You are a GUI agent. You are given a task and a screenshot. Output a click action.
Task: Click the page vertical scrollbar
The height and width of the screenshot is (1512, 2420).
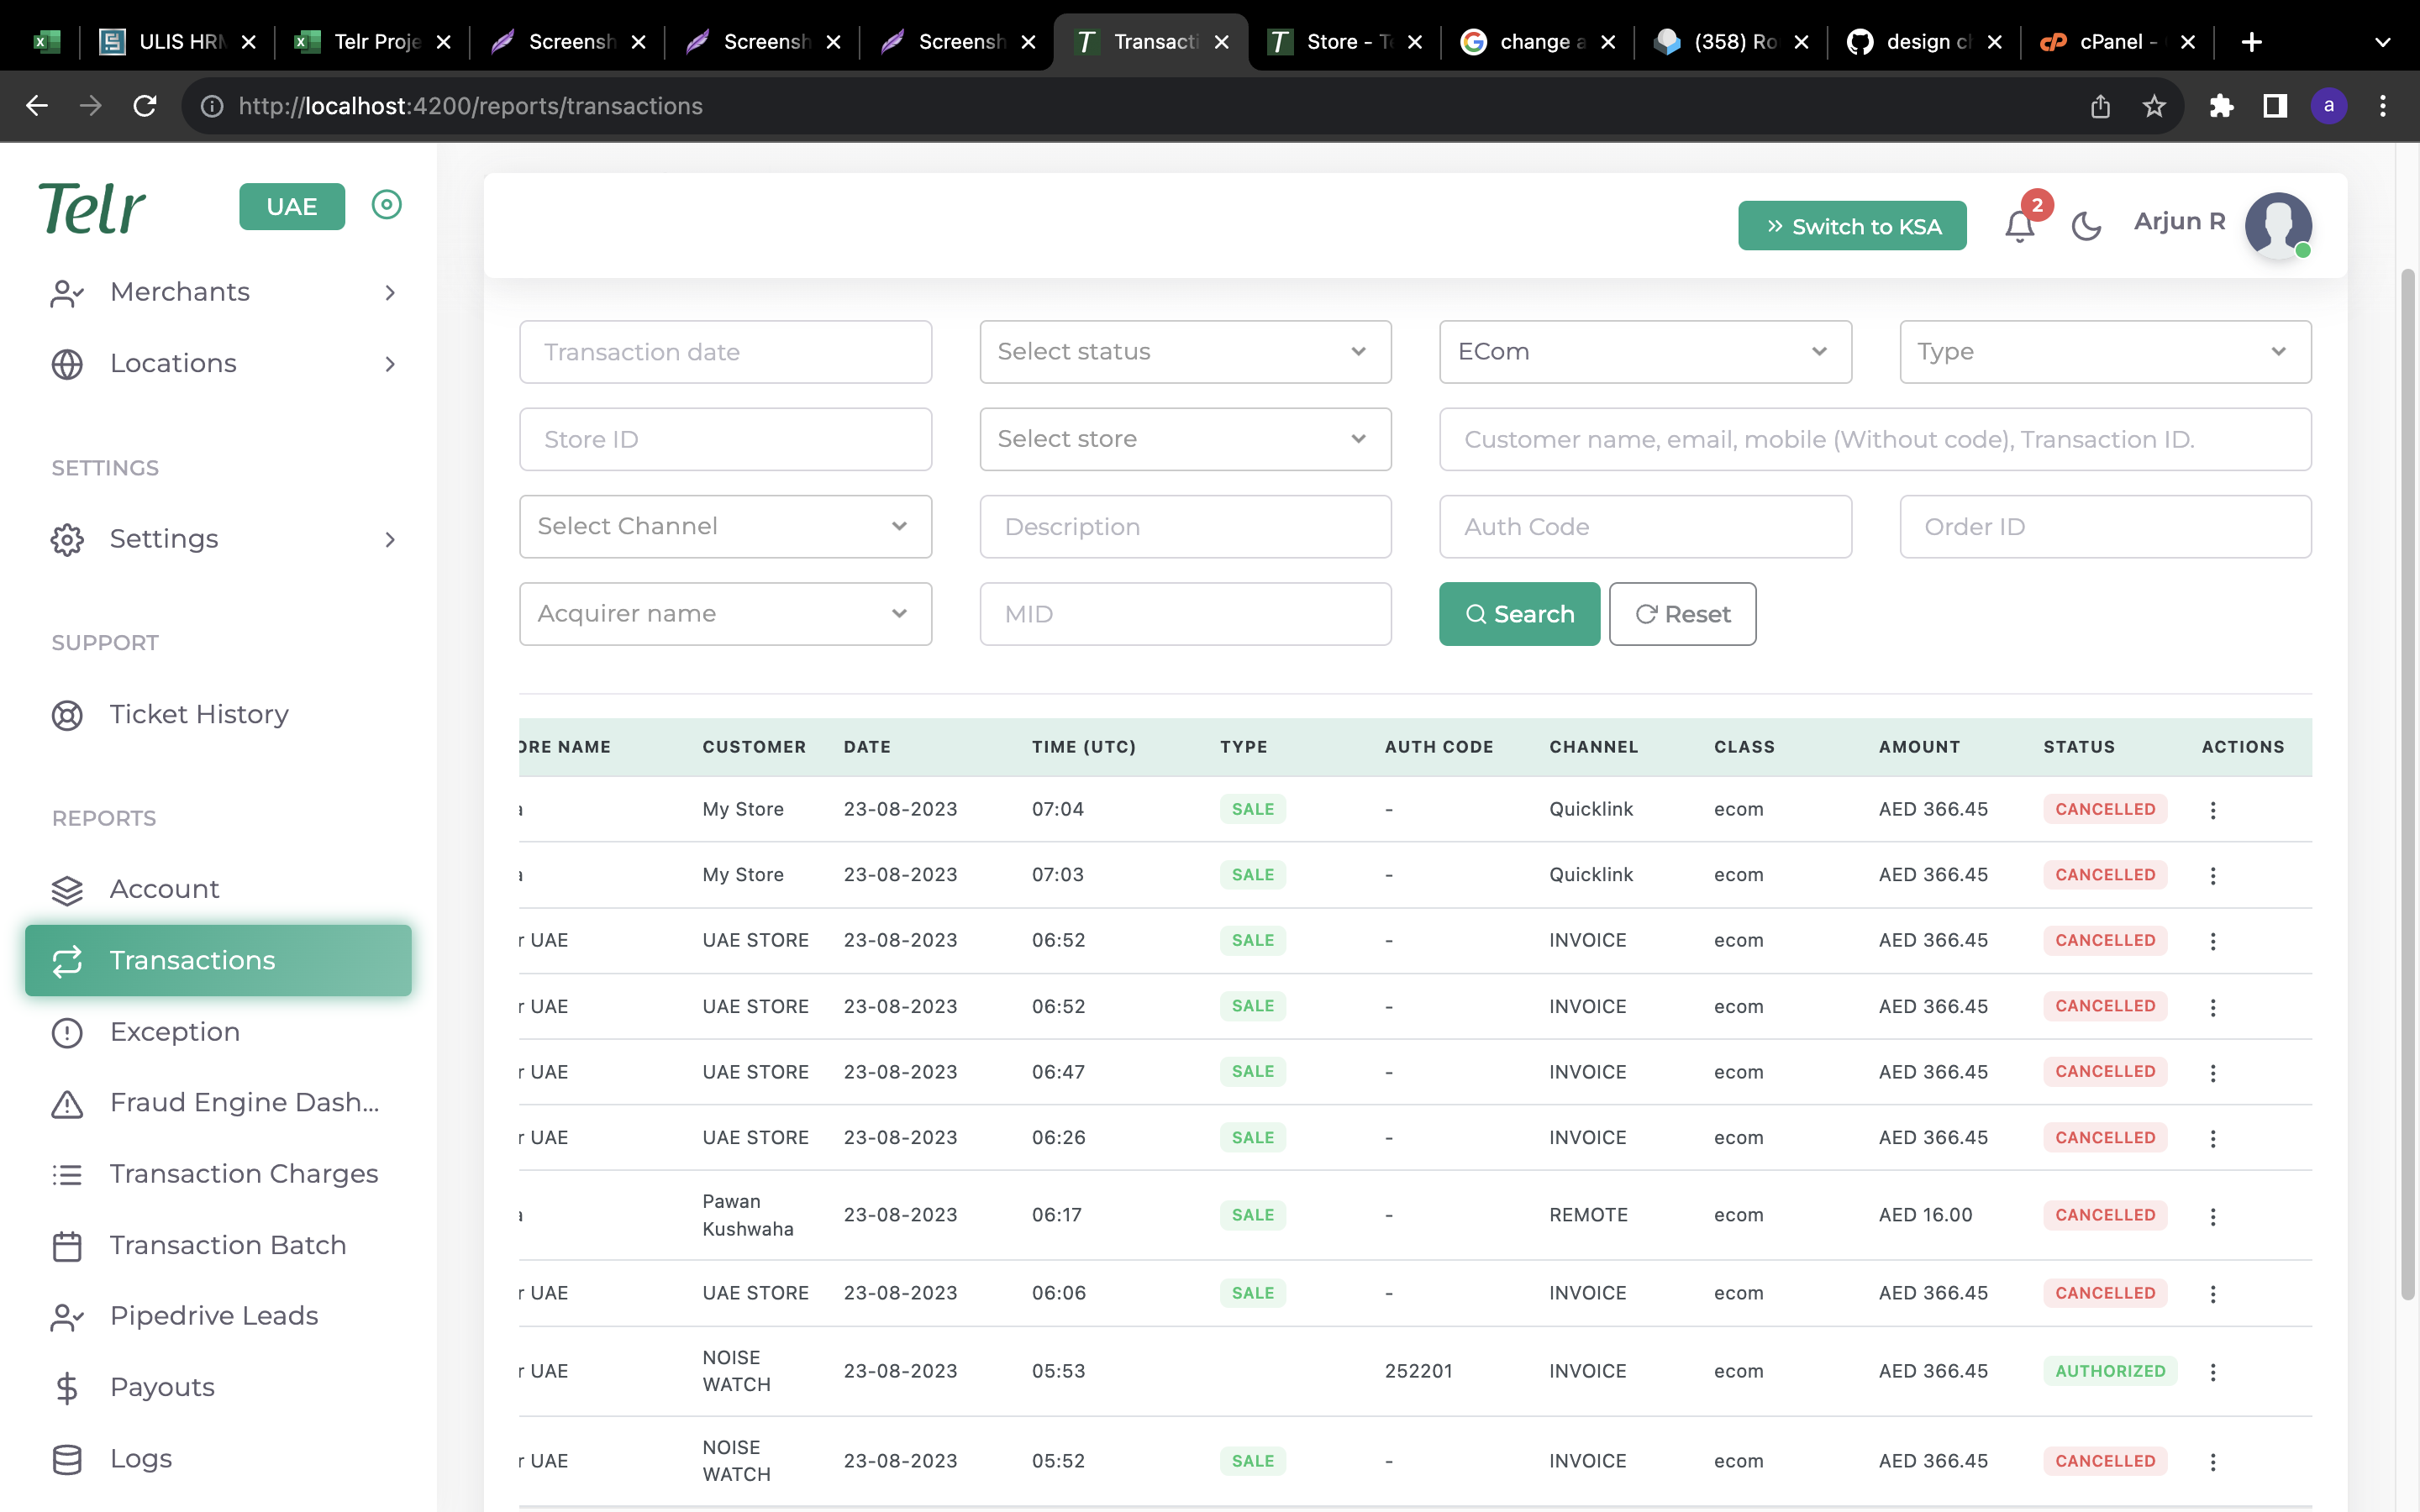click(x=2407, y=784)
